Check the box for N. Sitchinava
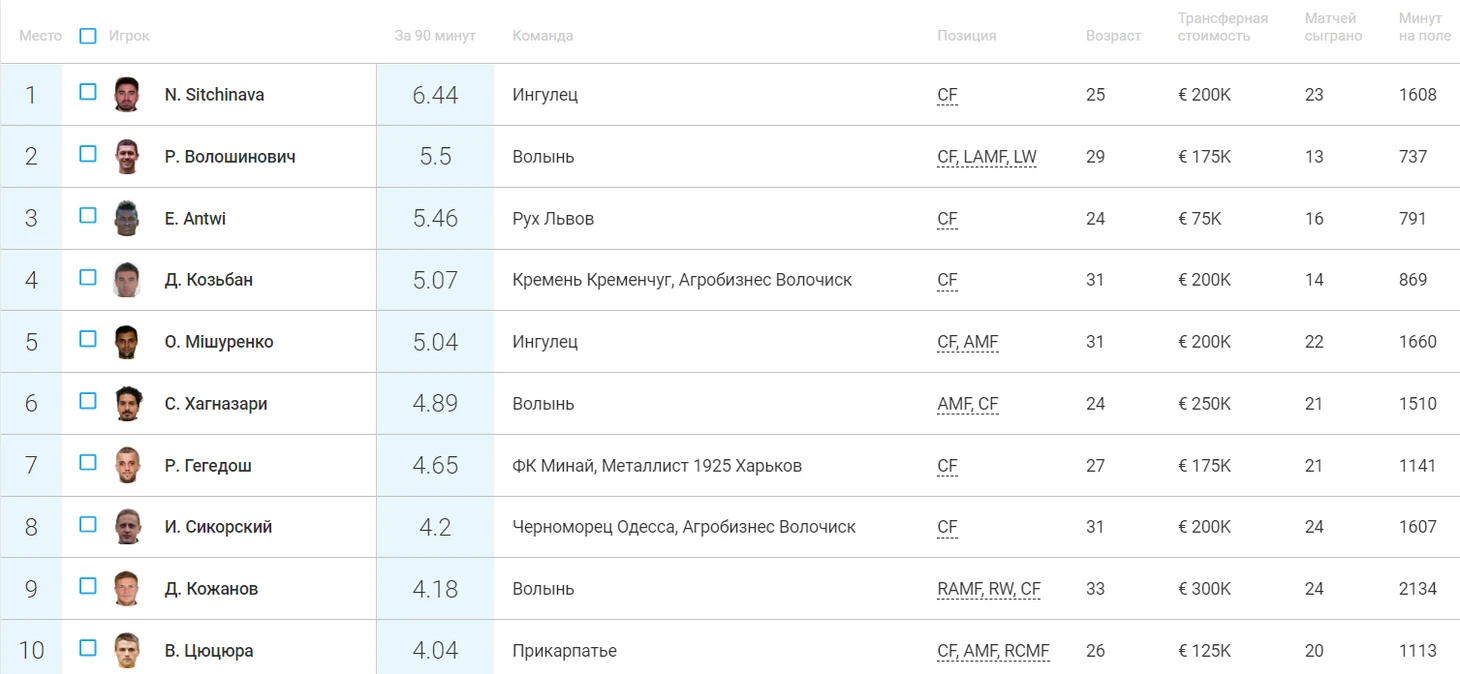This screenshot has height=674, width=1460. point(88,92)
